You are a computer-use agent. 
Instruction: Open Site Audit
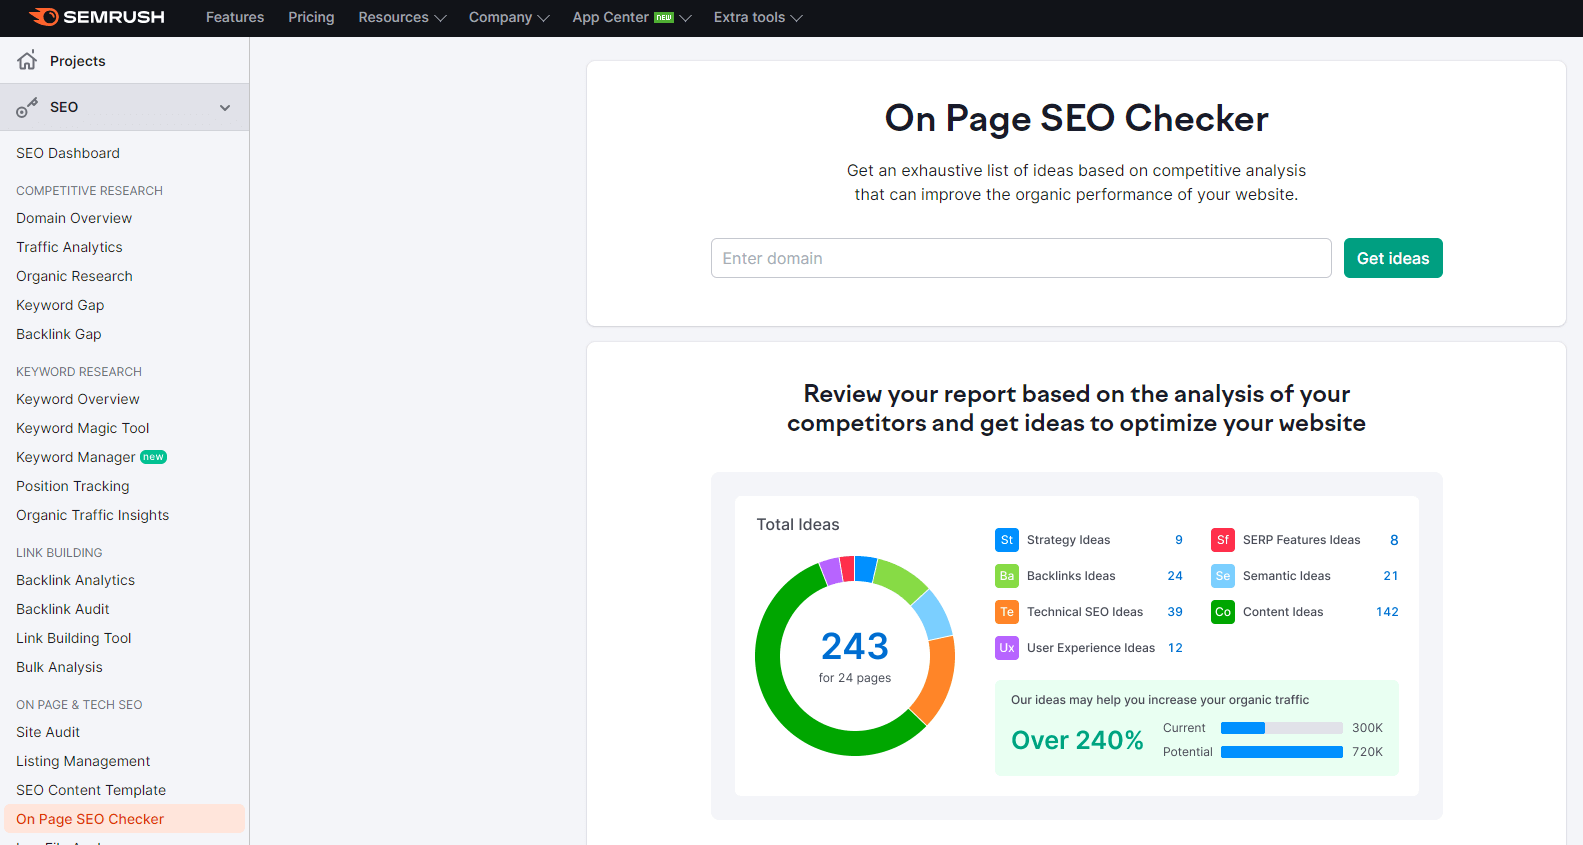coord(48,732)
